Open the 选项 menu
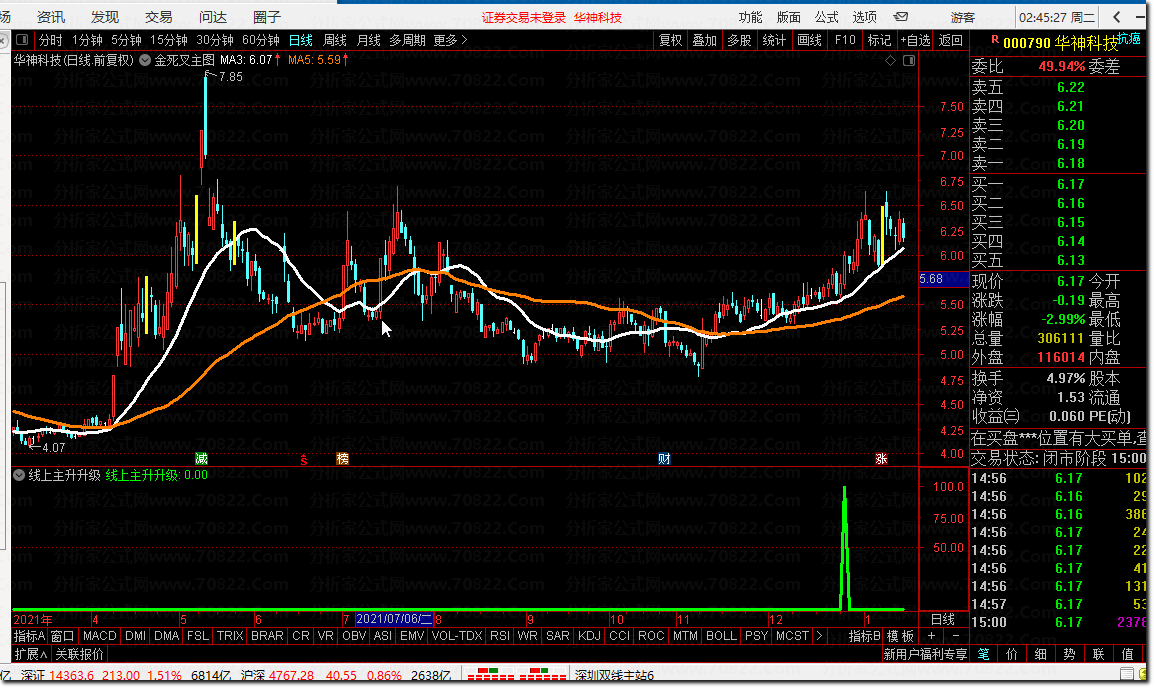The image size is (1155, 688). 865,16
